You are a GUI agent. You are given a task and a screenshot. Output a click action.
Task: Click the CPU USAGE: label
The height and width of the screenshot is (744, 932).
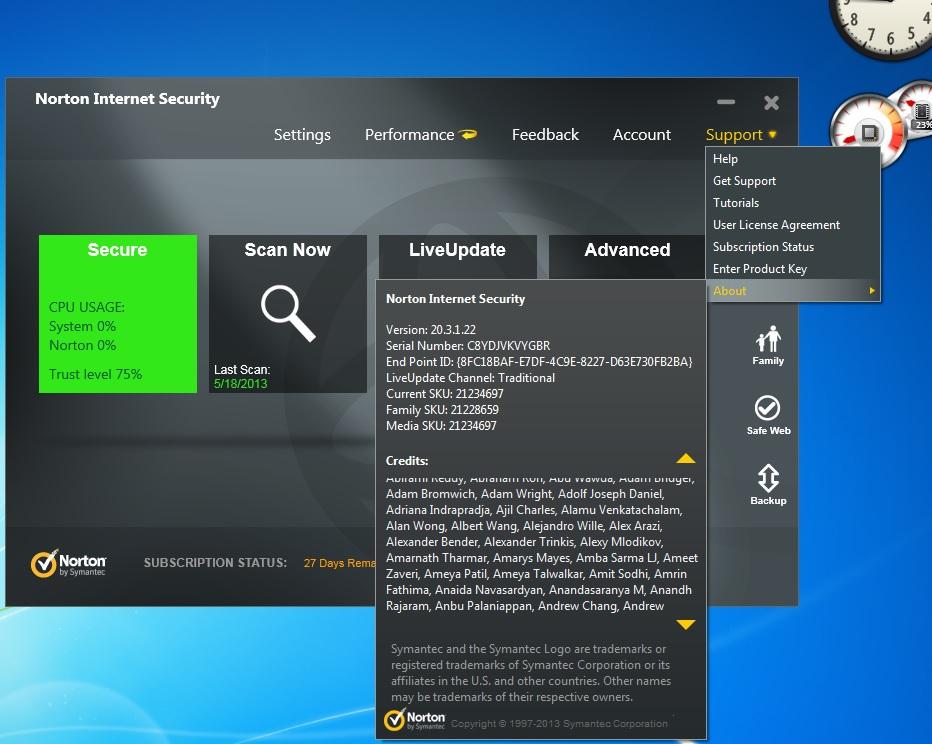(x=87, y=307)
